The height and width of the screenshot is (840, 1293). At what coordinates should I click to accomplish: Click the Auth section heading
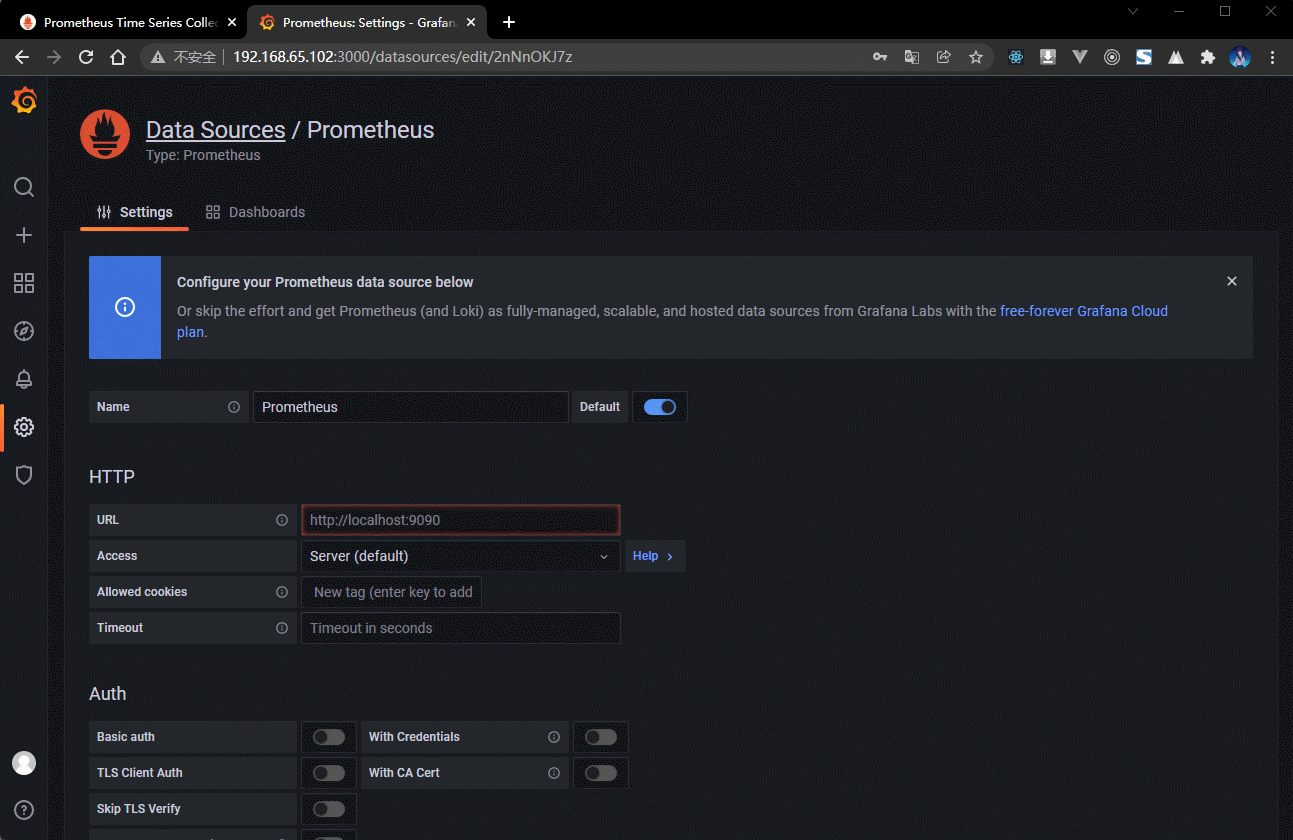pyautogui.click(x=108, y=694)
